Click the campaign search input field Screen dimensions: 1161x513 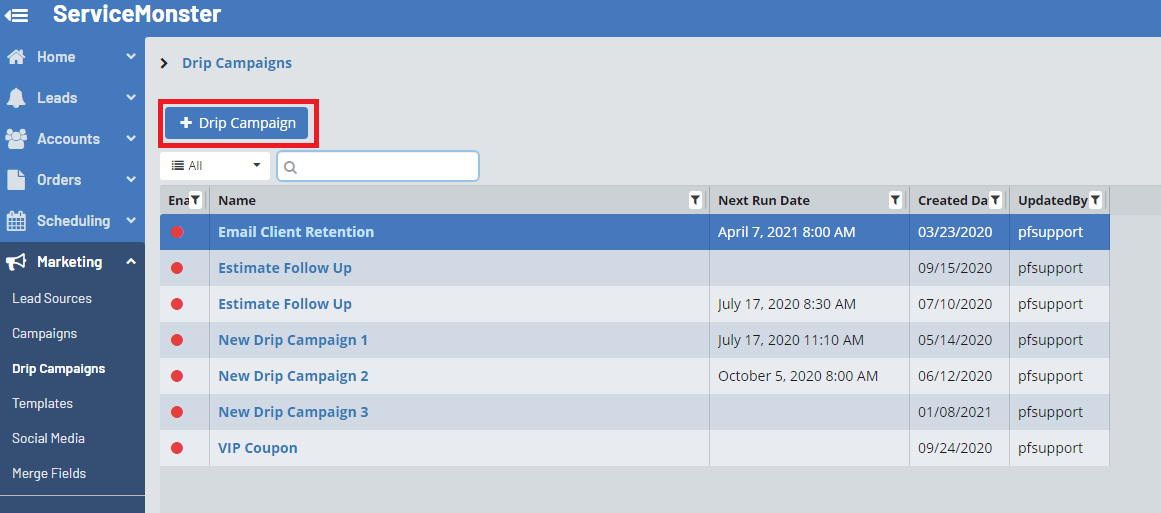[385, 167]
